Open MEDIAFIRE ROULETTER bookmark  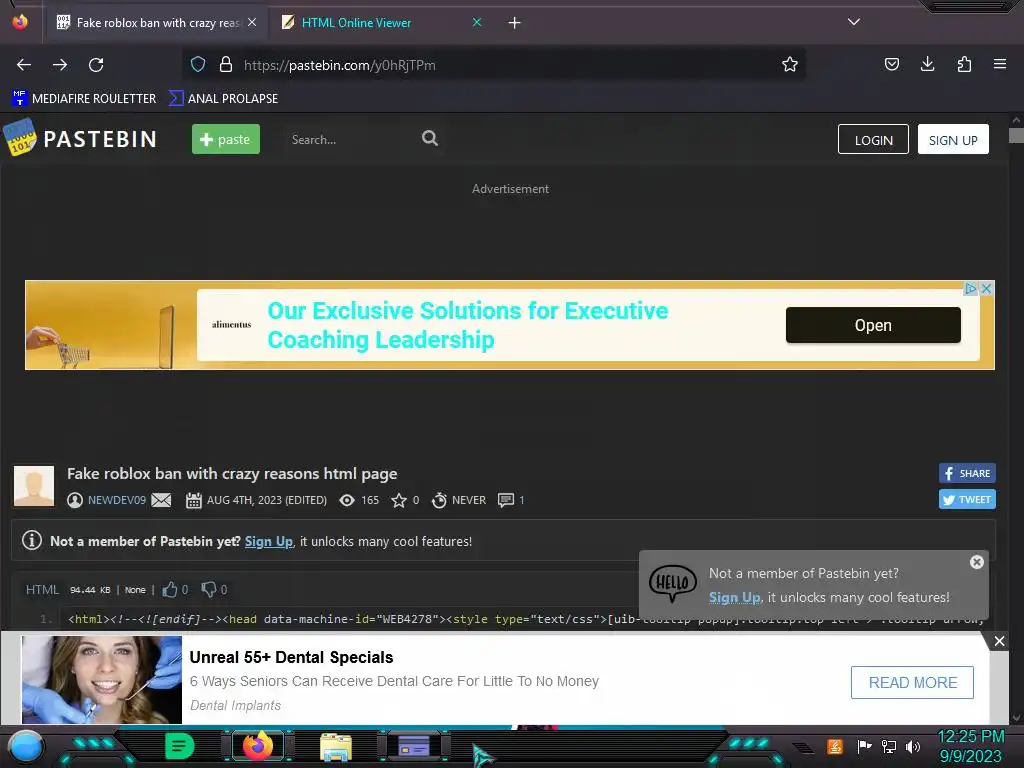point(84,99)
